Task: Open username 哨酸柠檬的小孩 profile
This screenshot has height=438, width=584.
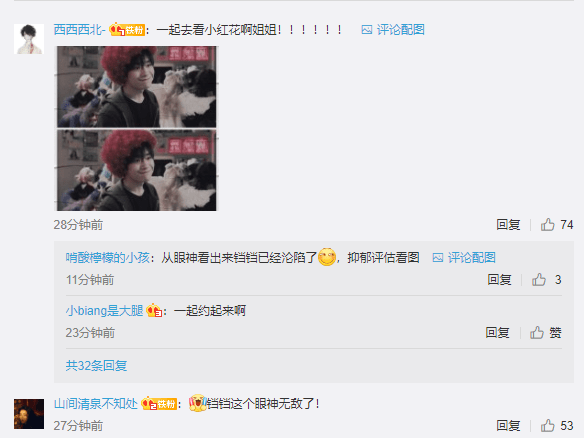Action: tap(108, 257)
